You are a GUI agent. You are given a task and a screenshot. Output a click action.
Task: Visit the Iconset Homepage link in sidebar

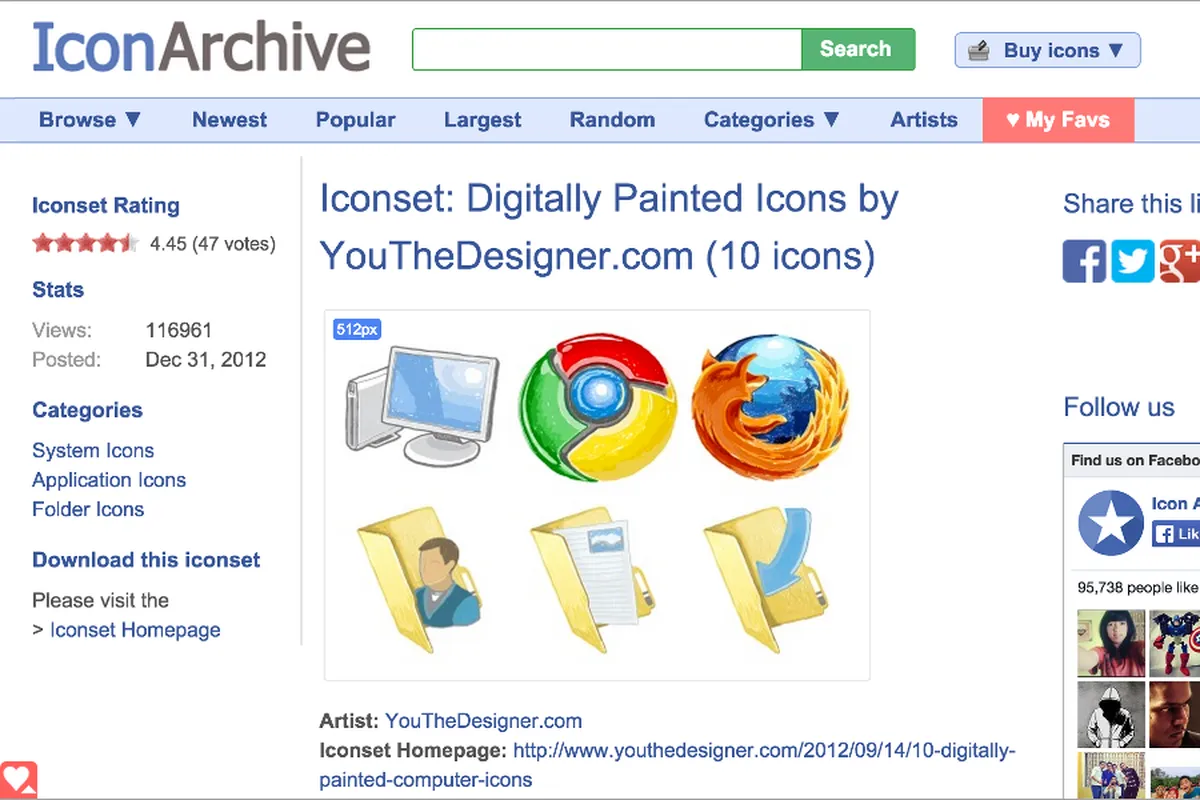point(135,630)
